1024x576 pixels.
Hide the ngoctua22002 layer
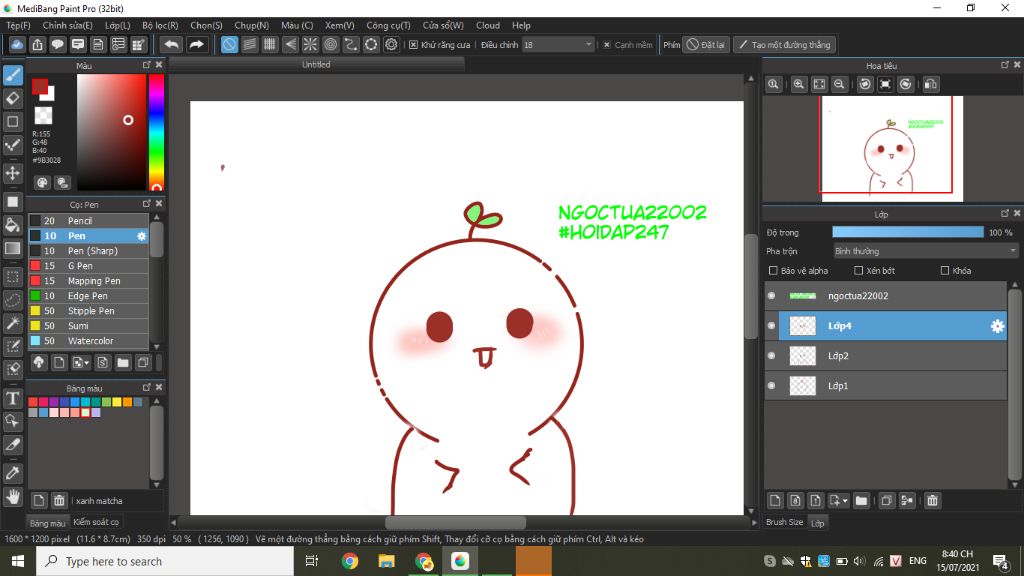pos(771,296)
